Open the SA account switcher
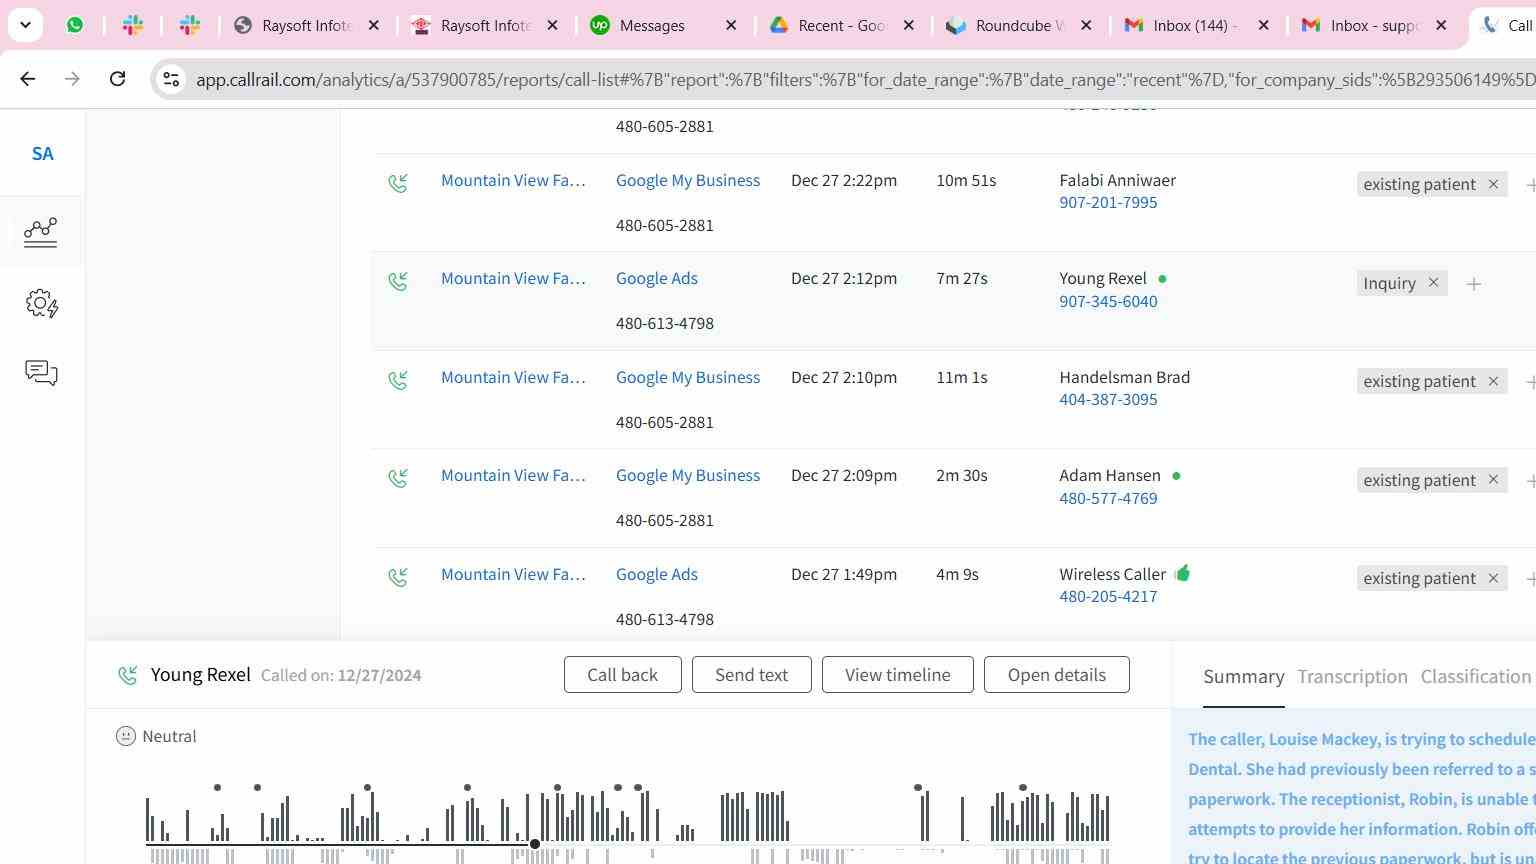Image resolution: width=1536 pixels, height=864 pixels. click(x=42, y=154)
